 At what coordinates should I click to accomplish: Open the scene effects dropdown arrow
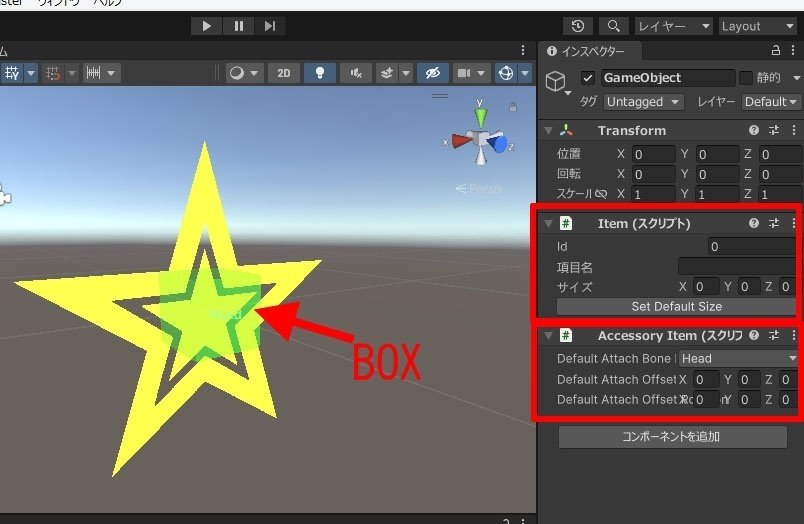coord(406,73)
